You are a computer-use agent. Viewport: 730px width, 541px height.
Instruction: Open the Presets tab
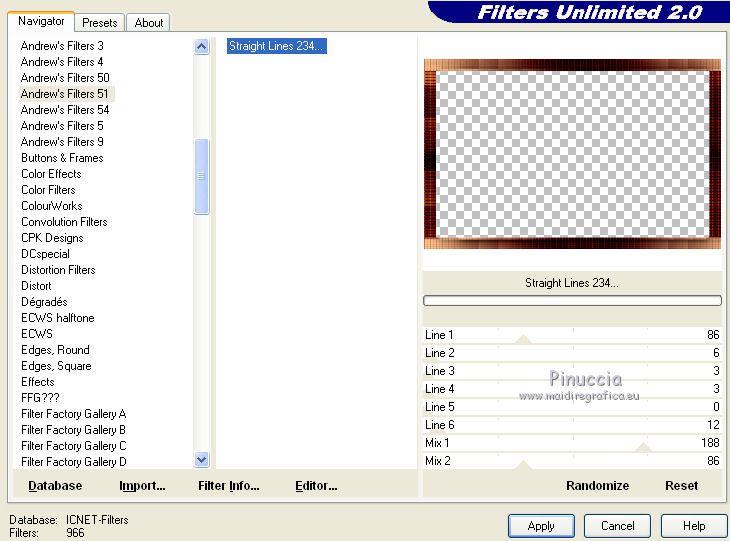[100, 23]
